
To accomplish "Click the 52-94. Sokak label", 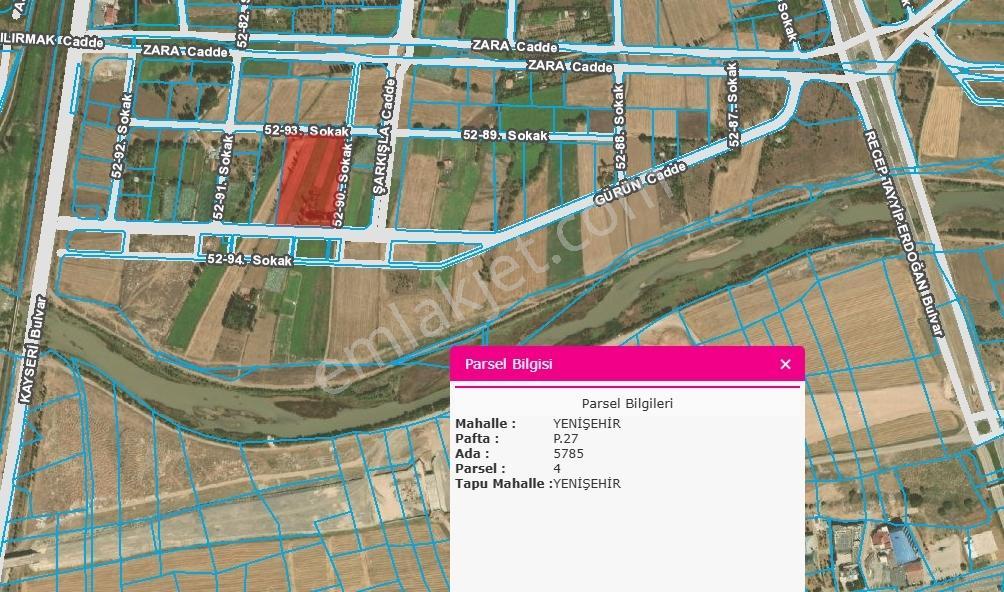I will click(x=250, y=260).
